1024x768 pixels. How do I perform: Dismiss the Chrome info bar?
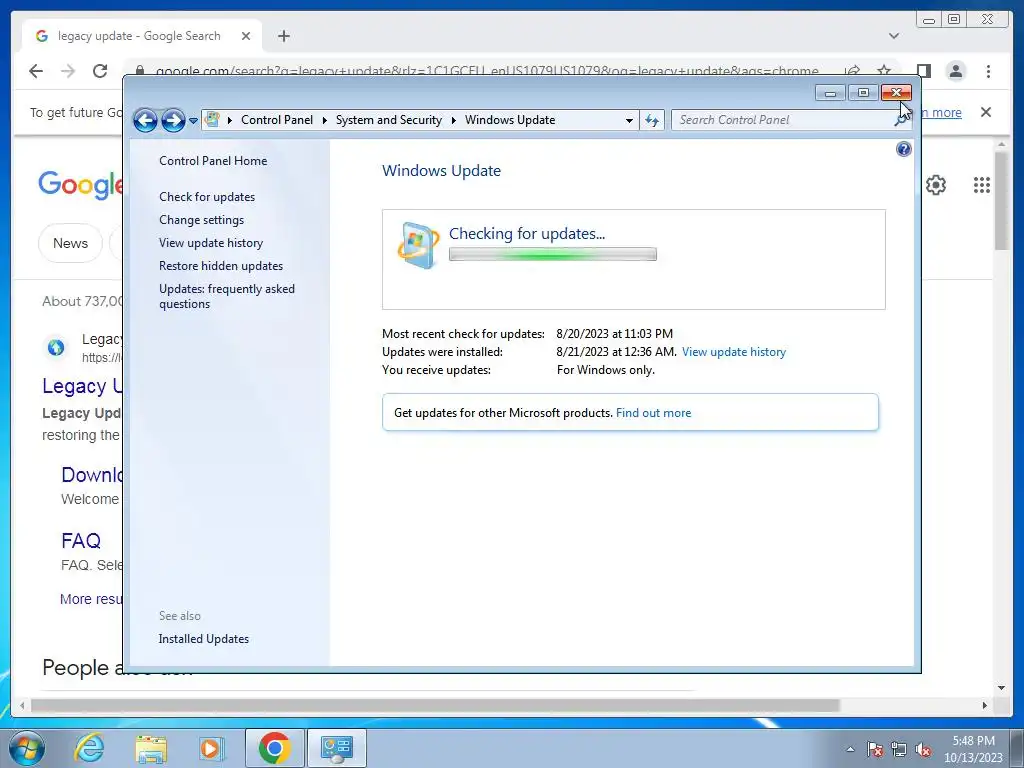(985, 112)
